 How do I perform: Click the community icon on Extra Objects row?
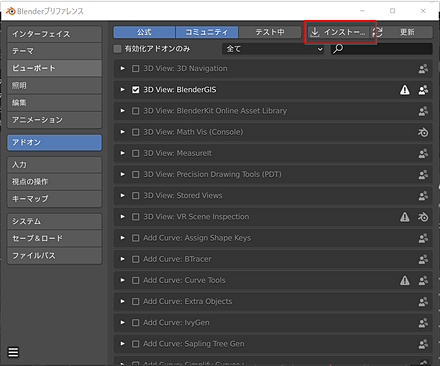pos(423,302)
